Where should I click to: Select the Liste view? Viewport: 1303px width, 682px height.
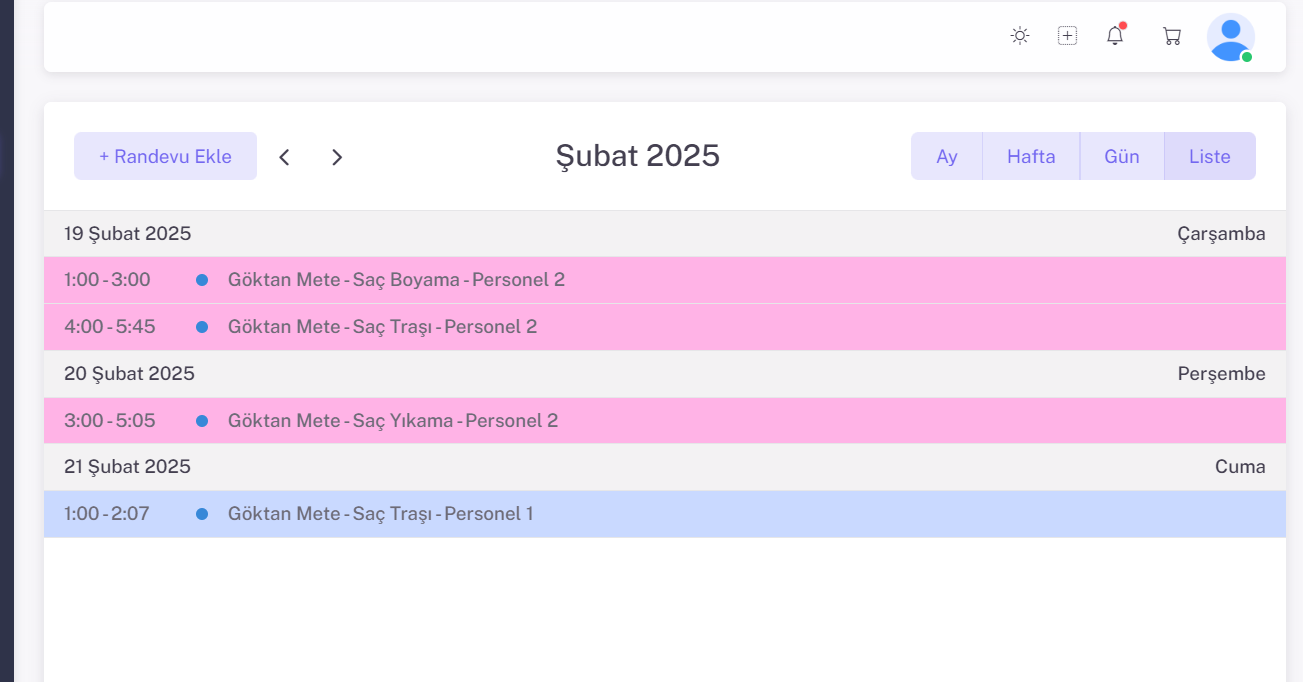pos(1209,157)
